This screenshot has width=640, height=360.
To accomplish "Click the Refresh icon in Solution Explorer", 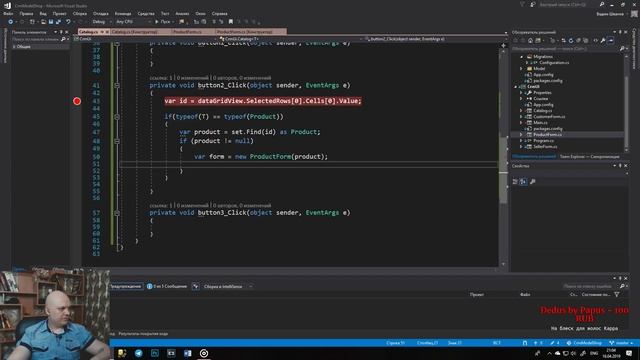I will pyautogui.click(x=571, y=40).
